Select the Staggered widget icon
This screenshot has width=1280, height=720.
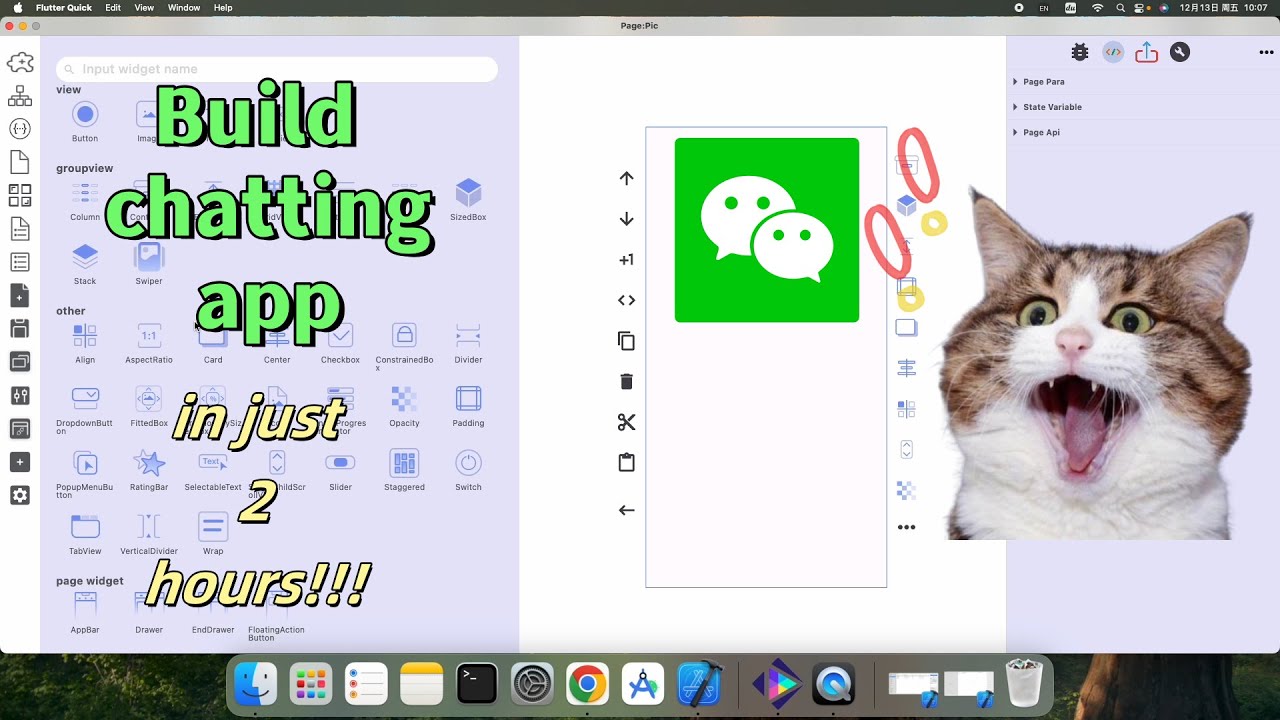point(404,463)
